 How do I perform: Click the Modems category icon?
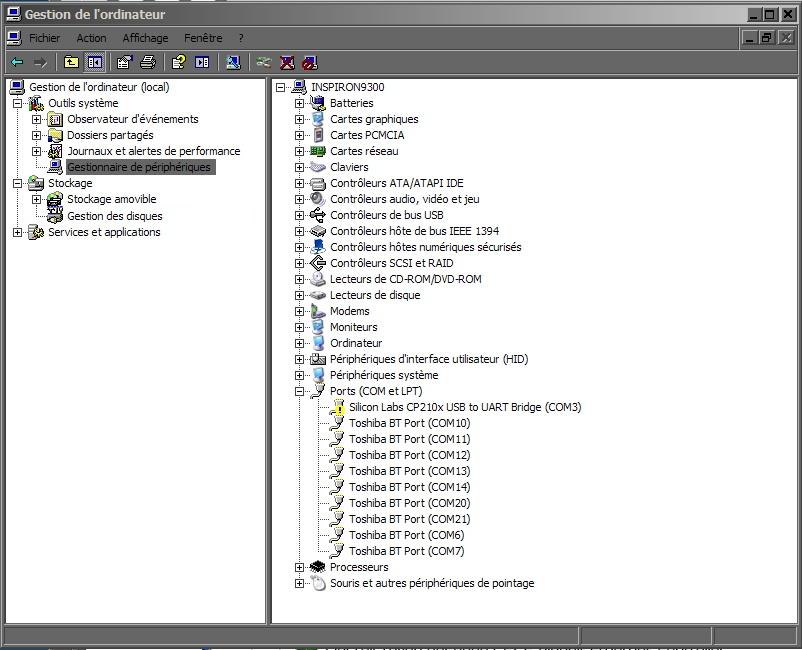(x=318, y=311)
